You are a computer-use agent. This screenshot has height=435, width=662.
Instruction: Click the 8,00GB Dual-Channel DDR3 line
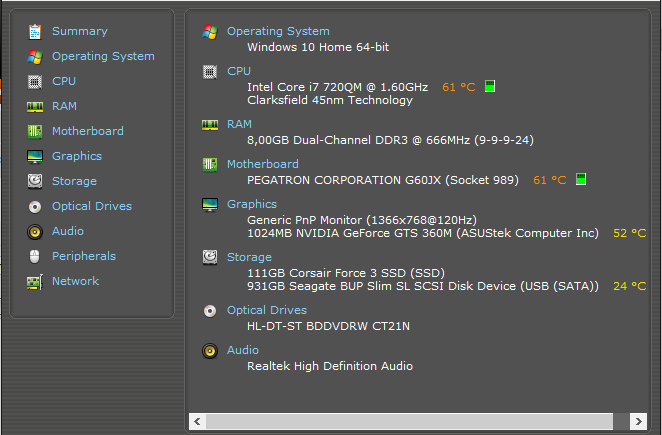(390, 140)
